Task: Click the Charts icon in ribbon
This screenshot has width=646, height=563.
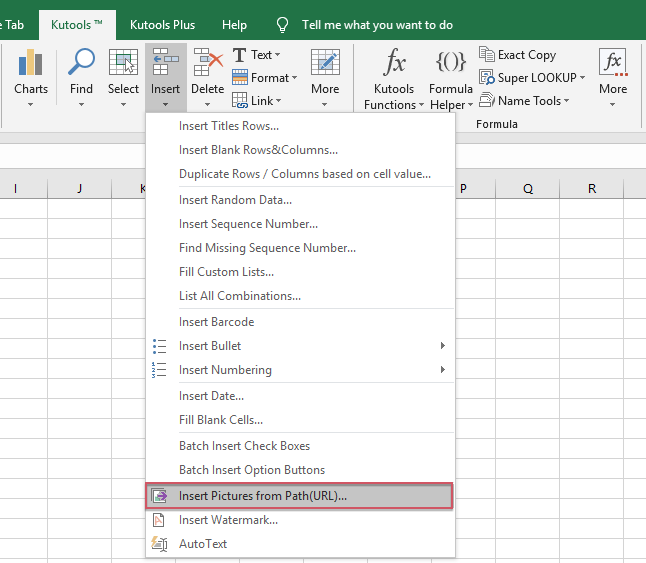Action: 31,64
